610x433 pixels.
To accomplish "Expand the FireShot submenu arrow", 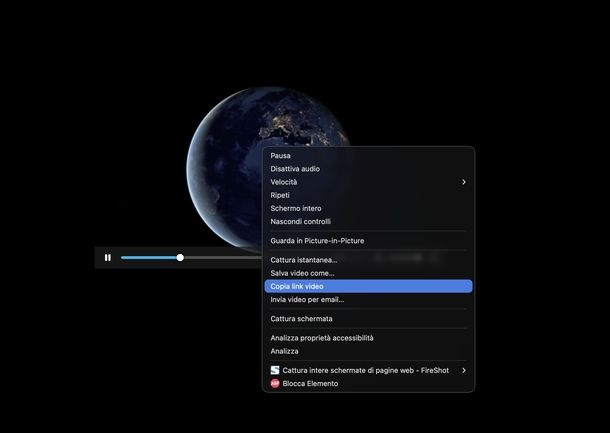I will tap(464, 370).
